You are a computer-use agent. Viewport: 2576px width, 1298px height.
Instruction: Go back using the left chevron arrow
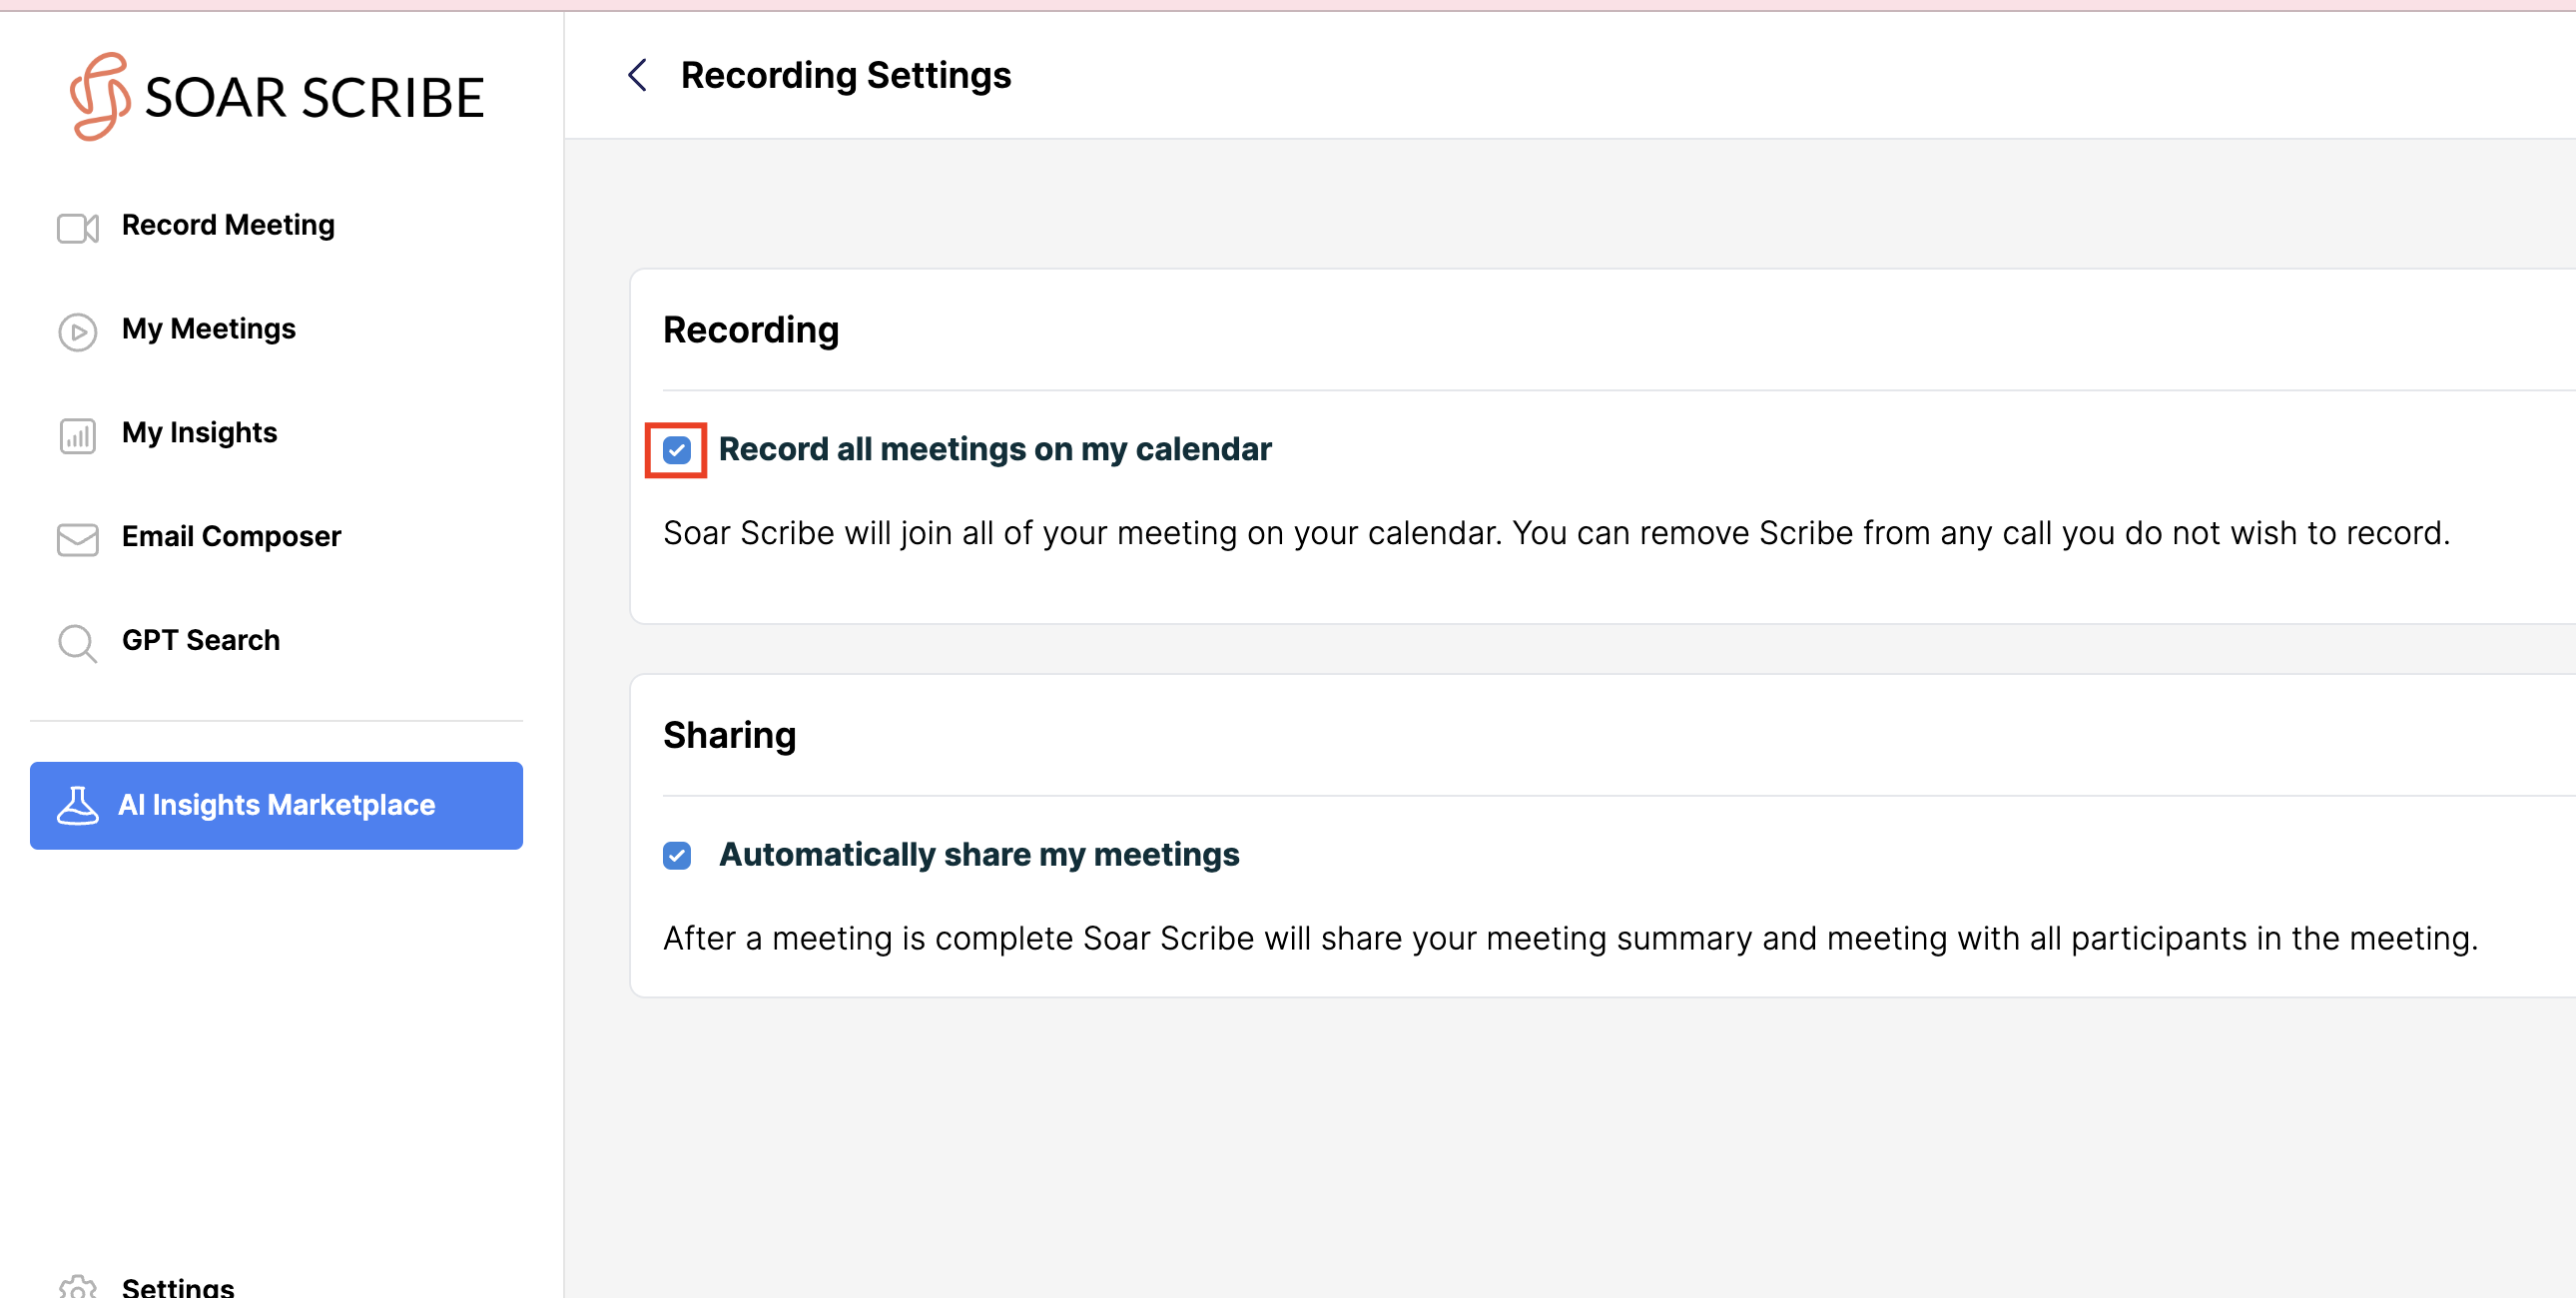637,75
